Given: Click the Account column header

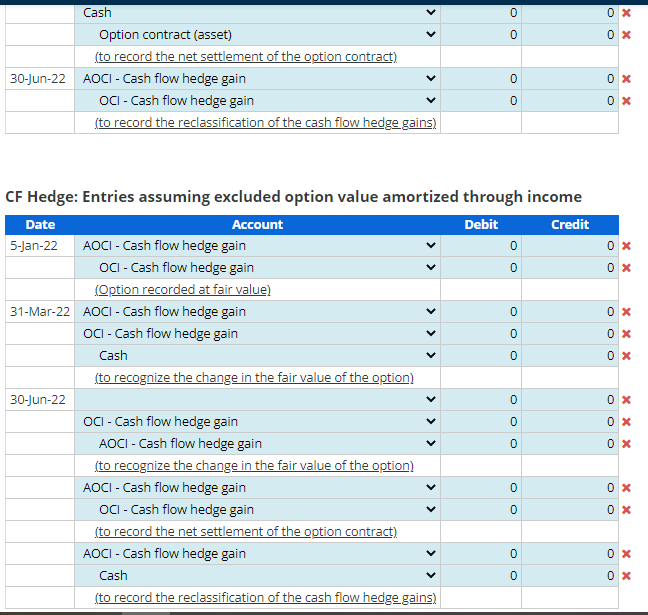Looking at the screenshot, I should [257, 225].
